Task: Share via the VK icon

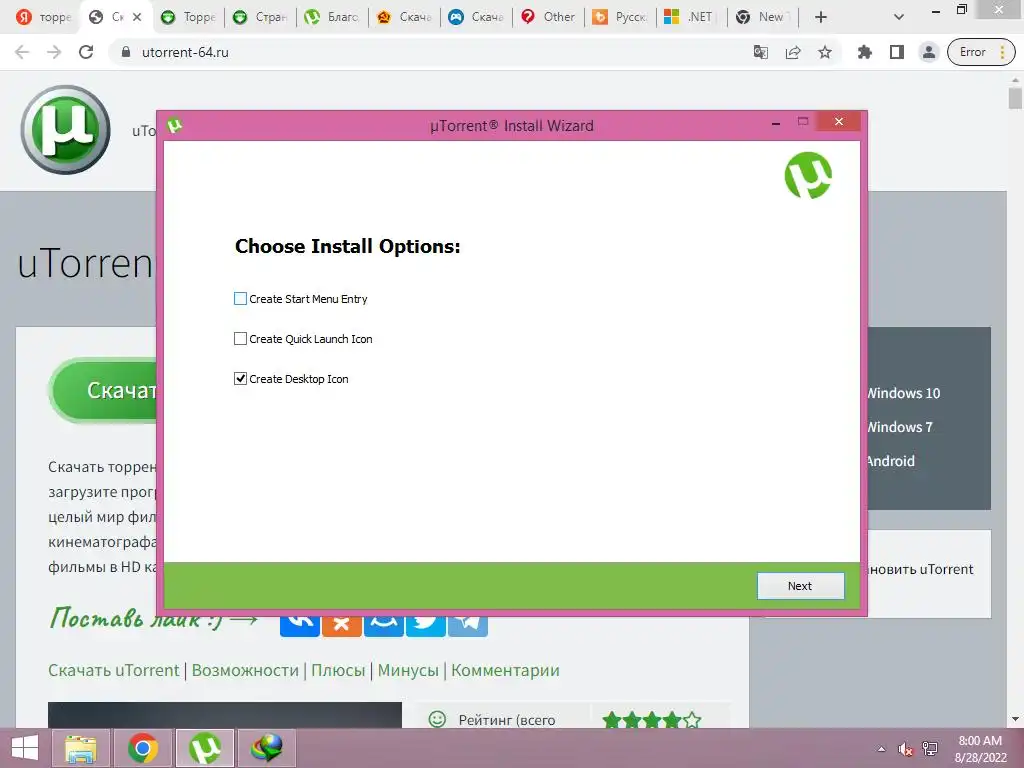Action: [300, 624]
